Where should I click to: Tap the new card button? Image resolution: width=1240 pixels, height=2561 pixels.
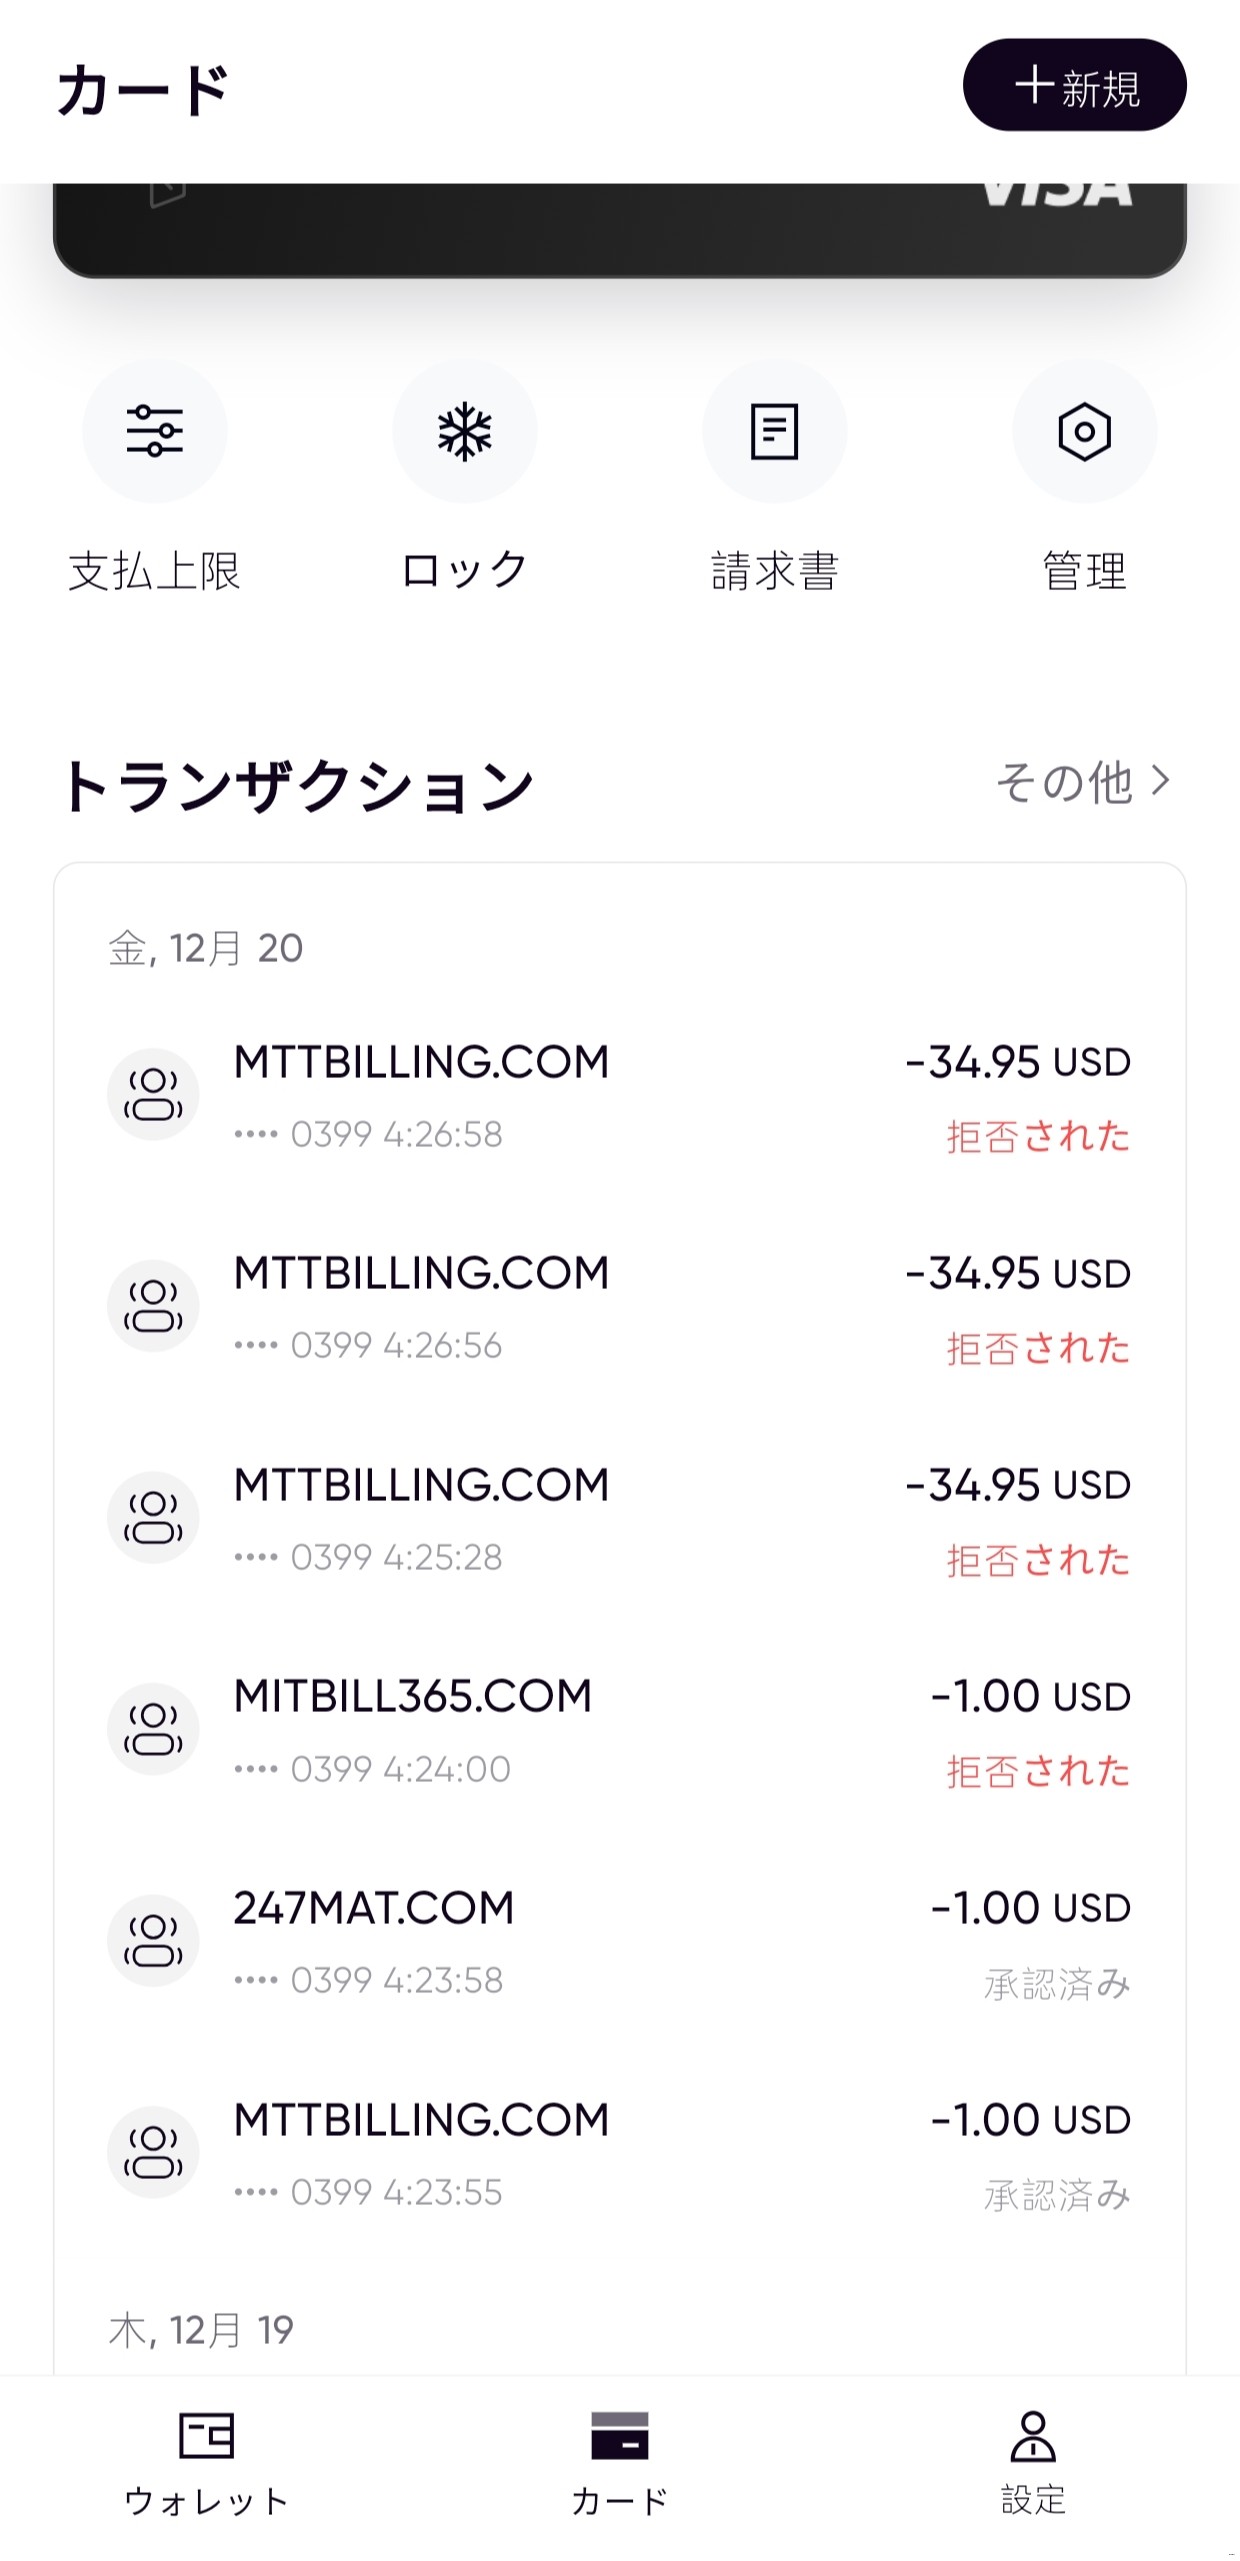1074,86
